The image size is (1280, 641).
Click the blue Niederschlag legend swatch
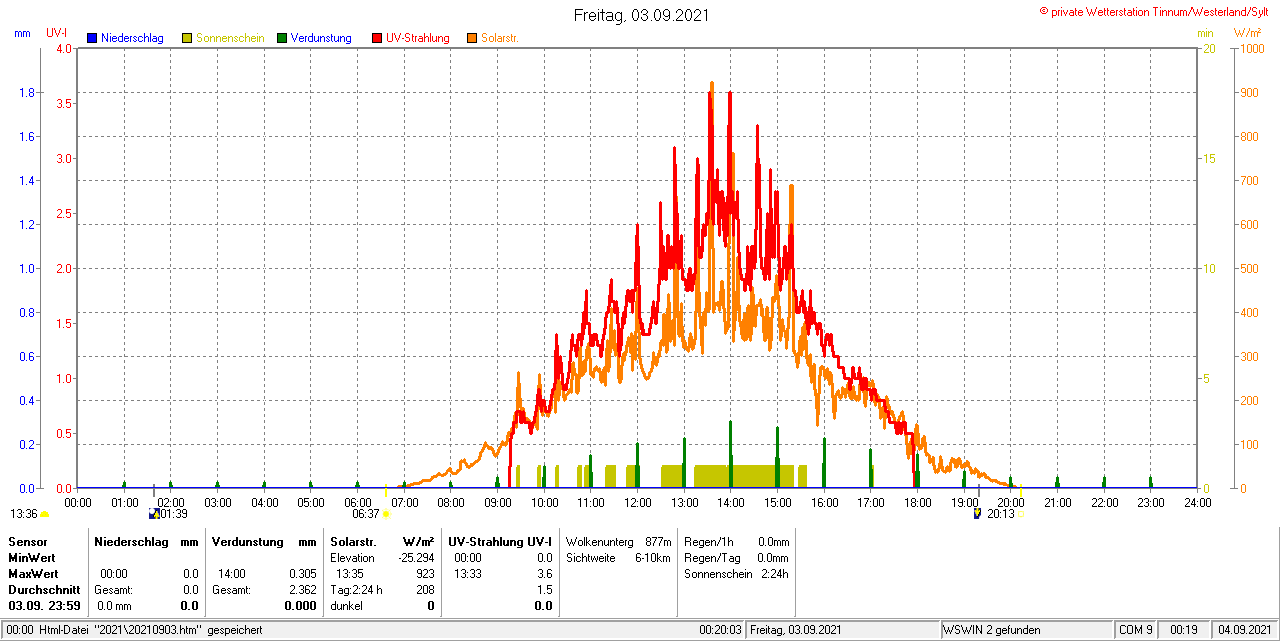(x=93, y=38)
